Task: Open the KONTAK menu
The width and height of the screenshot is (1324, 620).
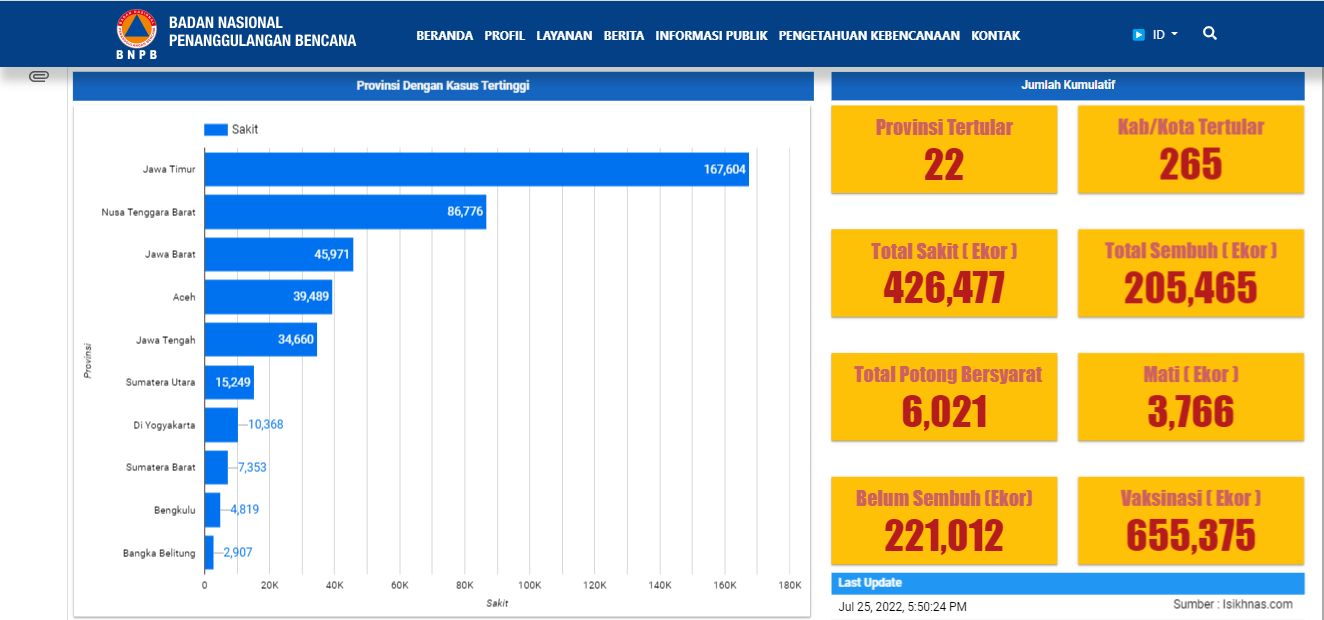Action: tap(995, 35)
